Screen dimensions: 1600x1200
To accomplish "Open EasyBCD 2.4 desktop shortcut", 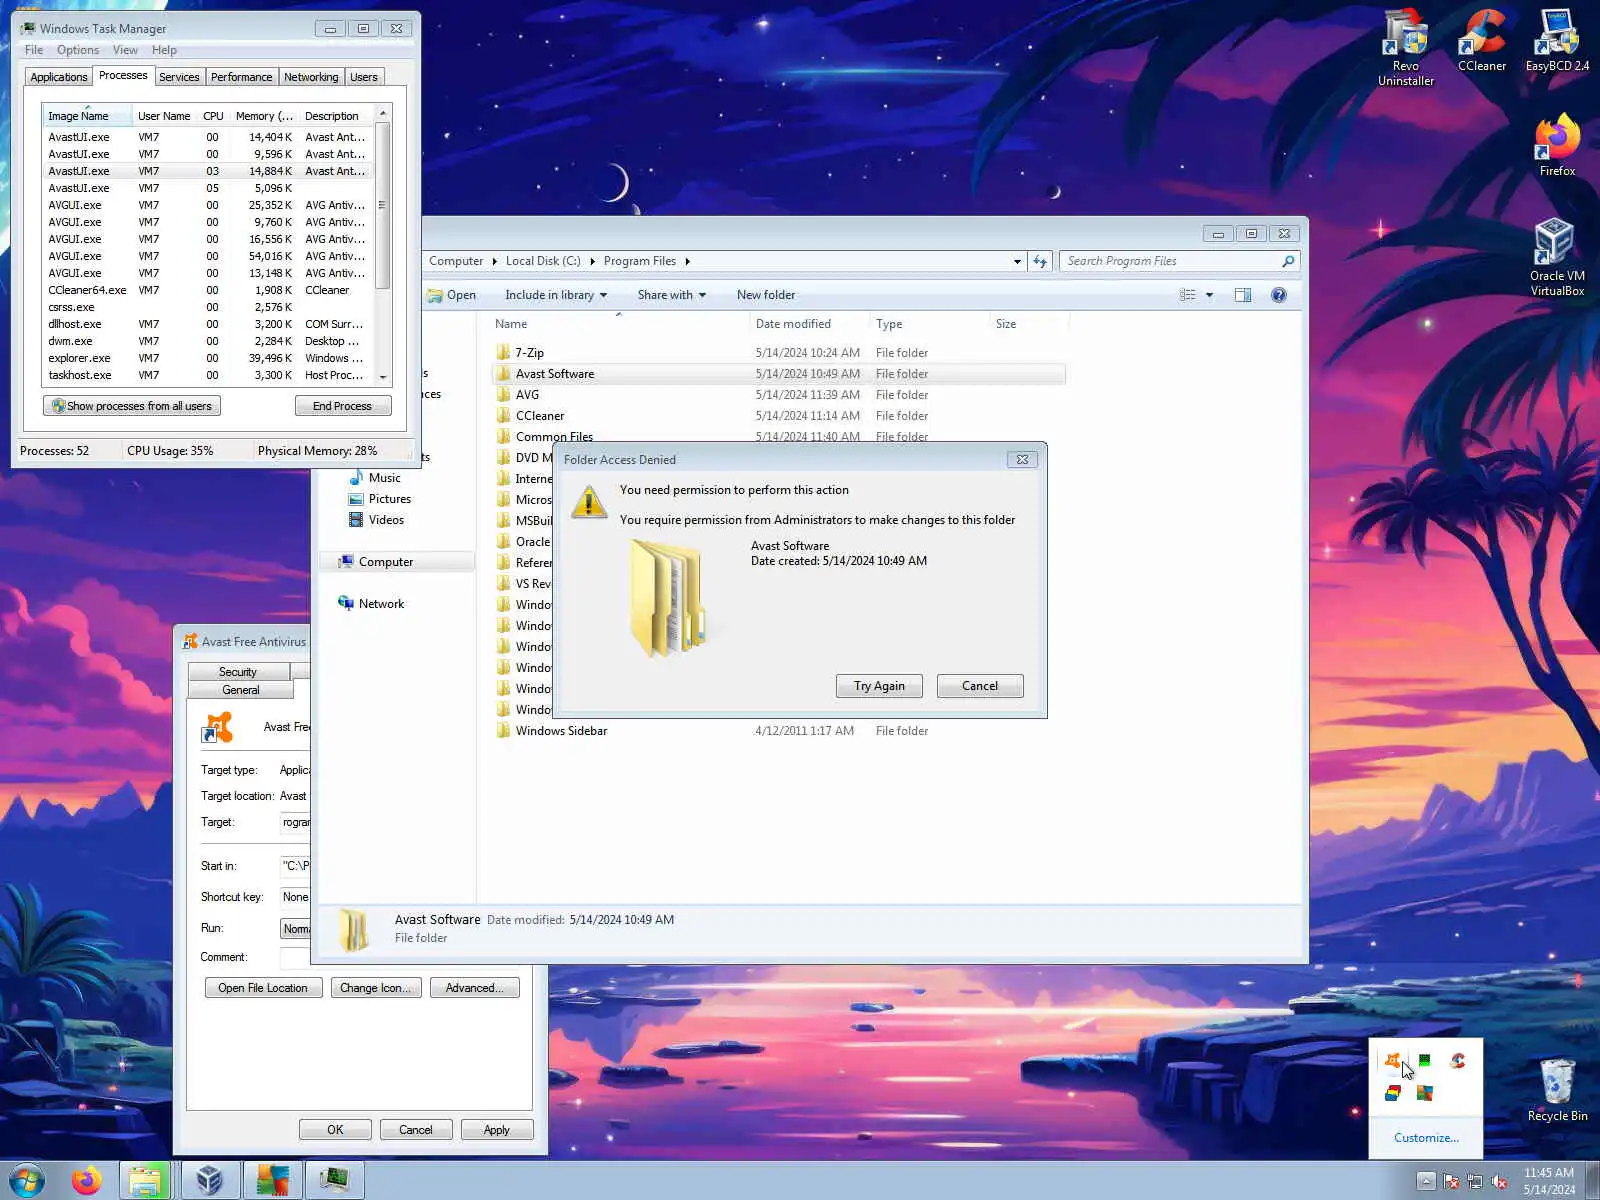I will (1557, 40).
